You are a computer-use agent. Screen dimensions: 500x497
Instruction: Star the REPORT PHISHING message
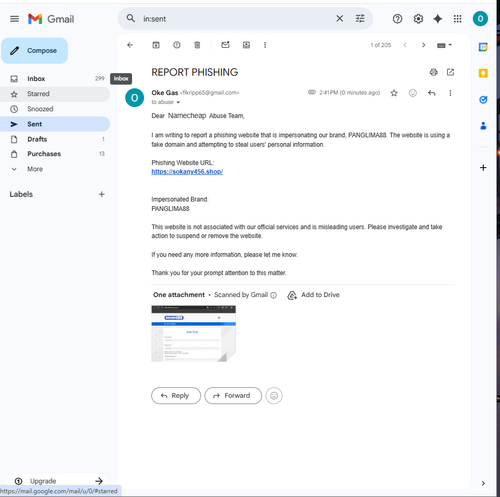coord(394,93)
